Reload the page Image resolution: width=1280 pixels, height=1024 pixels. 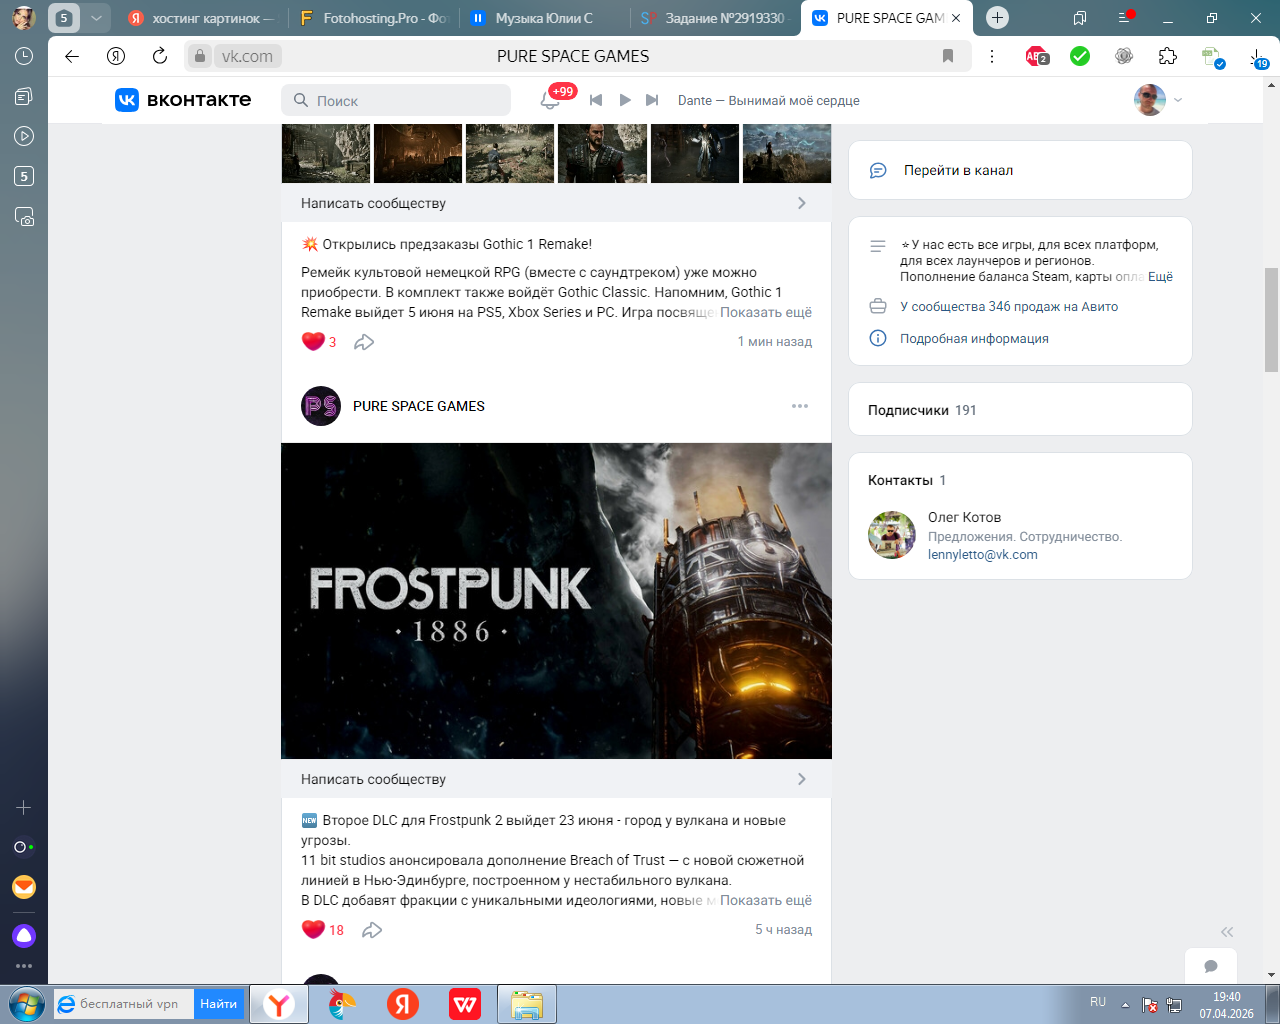click(160, 56)
